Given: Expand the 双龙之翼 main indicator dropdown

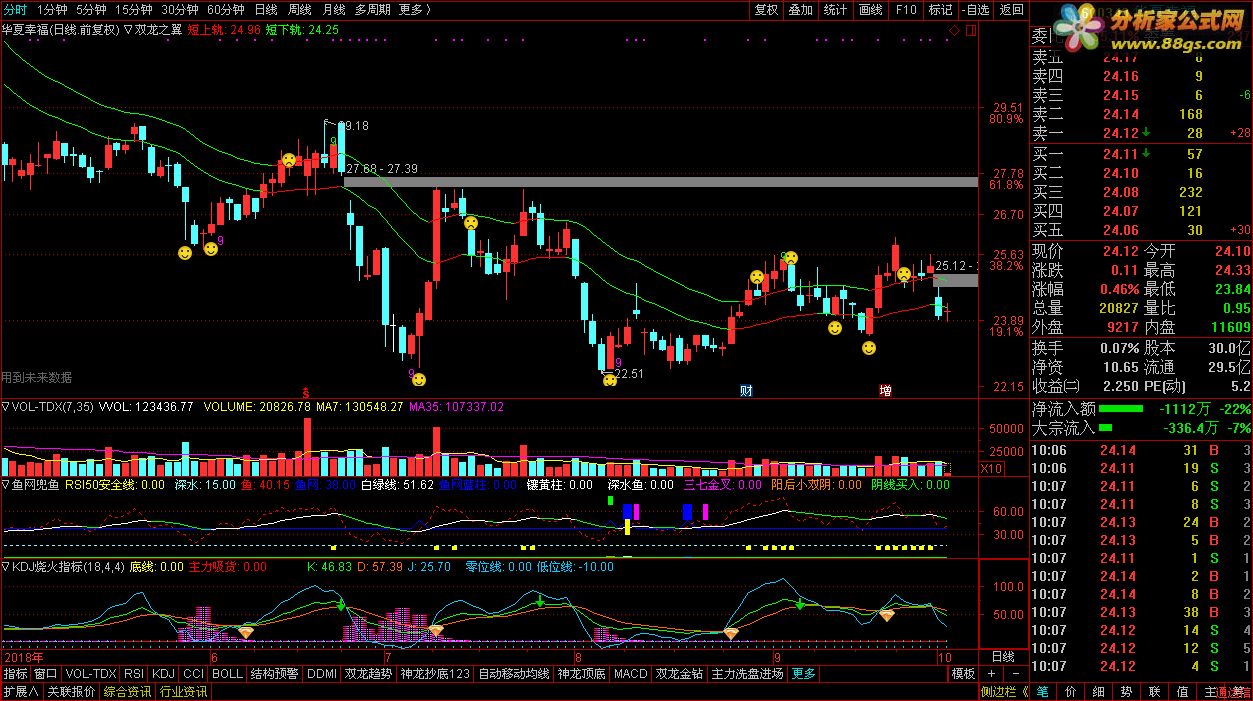Looking at the screenshot, I should click(128, 30).
